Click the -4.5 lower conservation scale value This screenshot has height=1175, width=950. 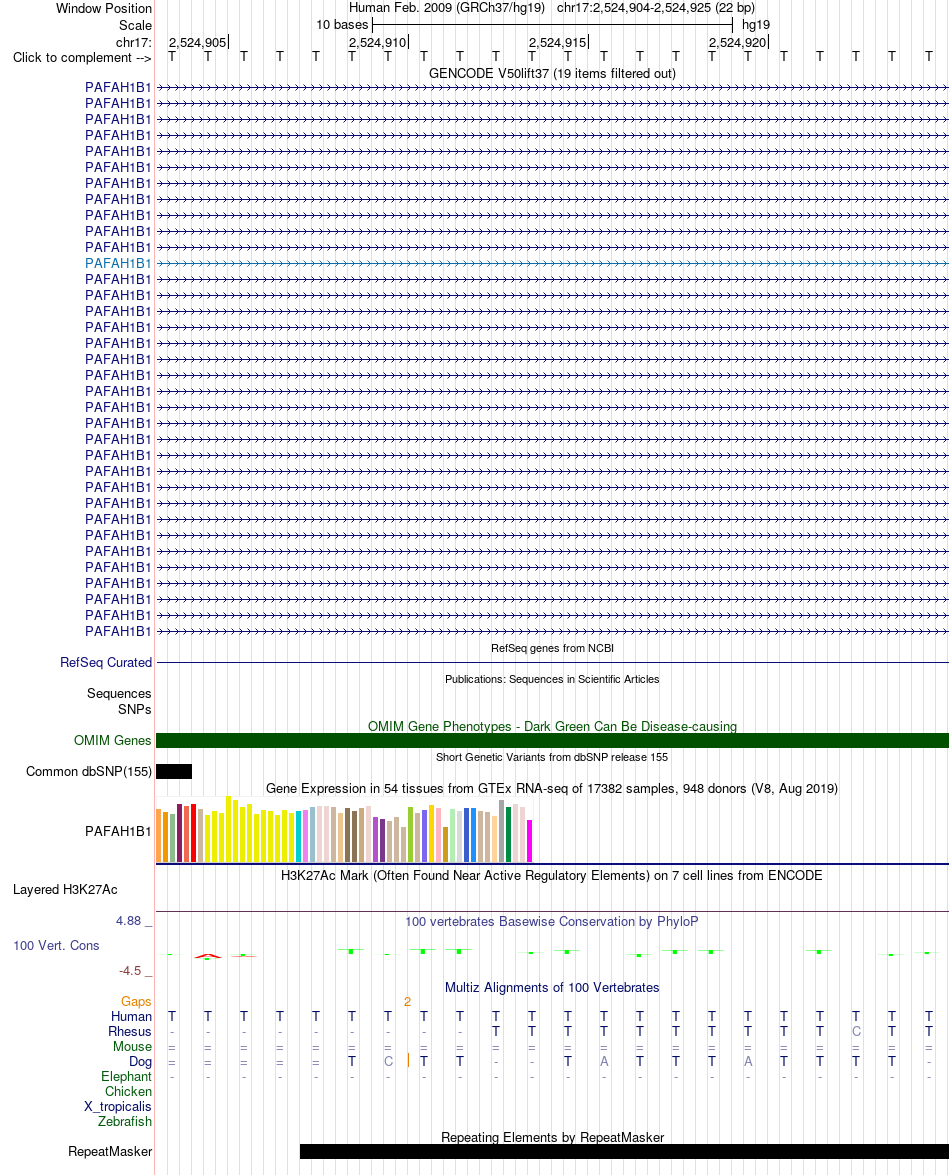point(130,970)
